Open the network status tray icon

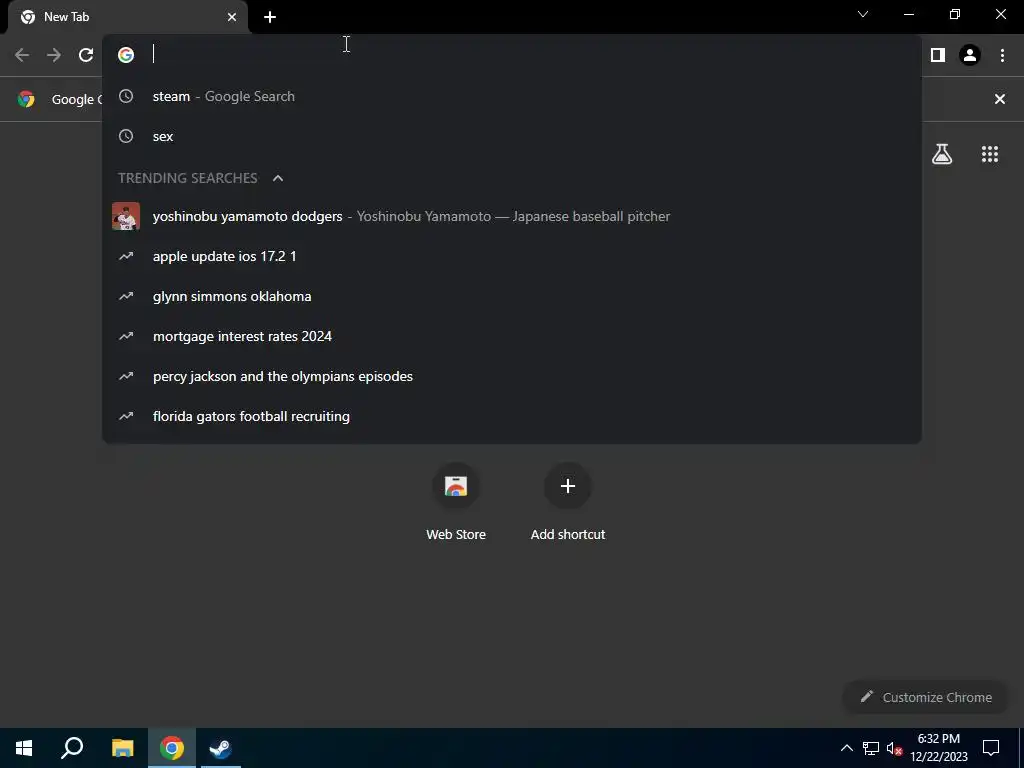click(x=871, y=748)
